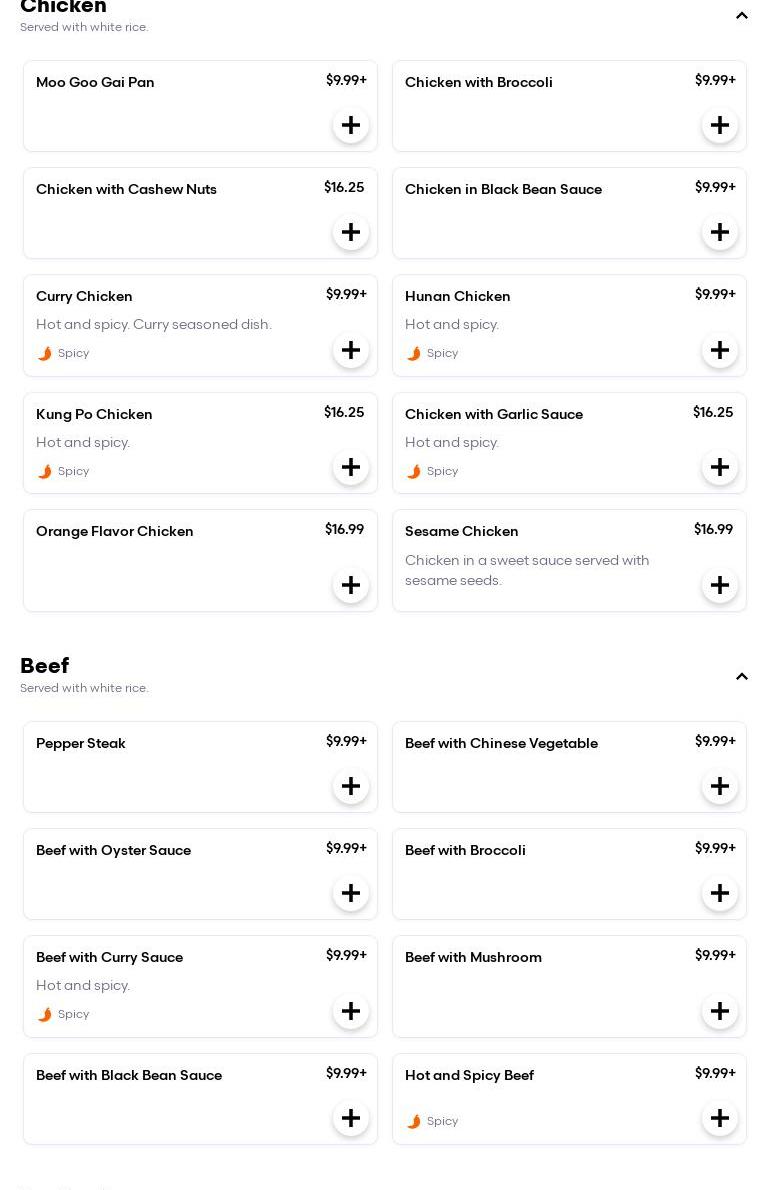Add Pepper Steak to cart
This screenshot has width=770, height=1190.
click(x=351, y=787)
